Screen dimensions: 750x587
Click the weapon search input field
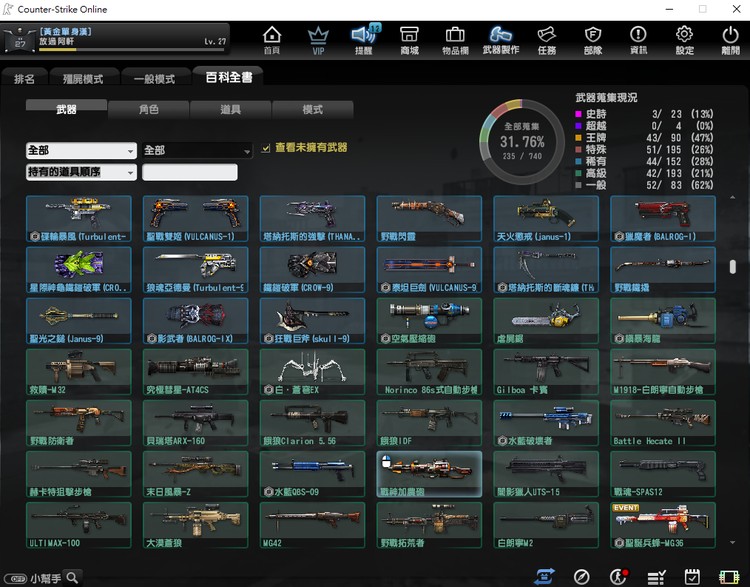(190, 172)
